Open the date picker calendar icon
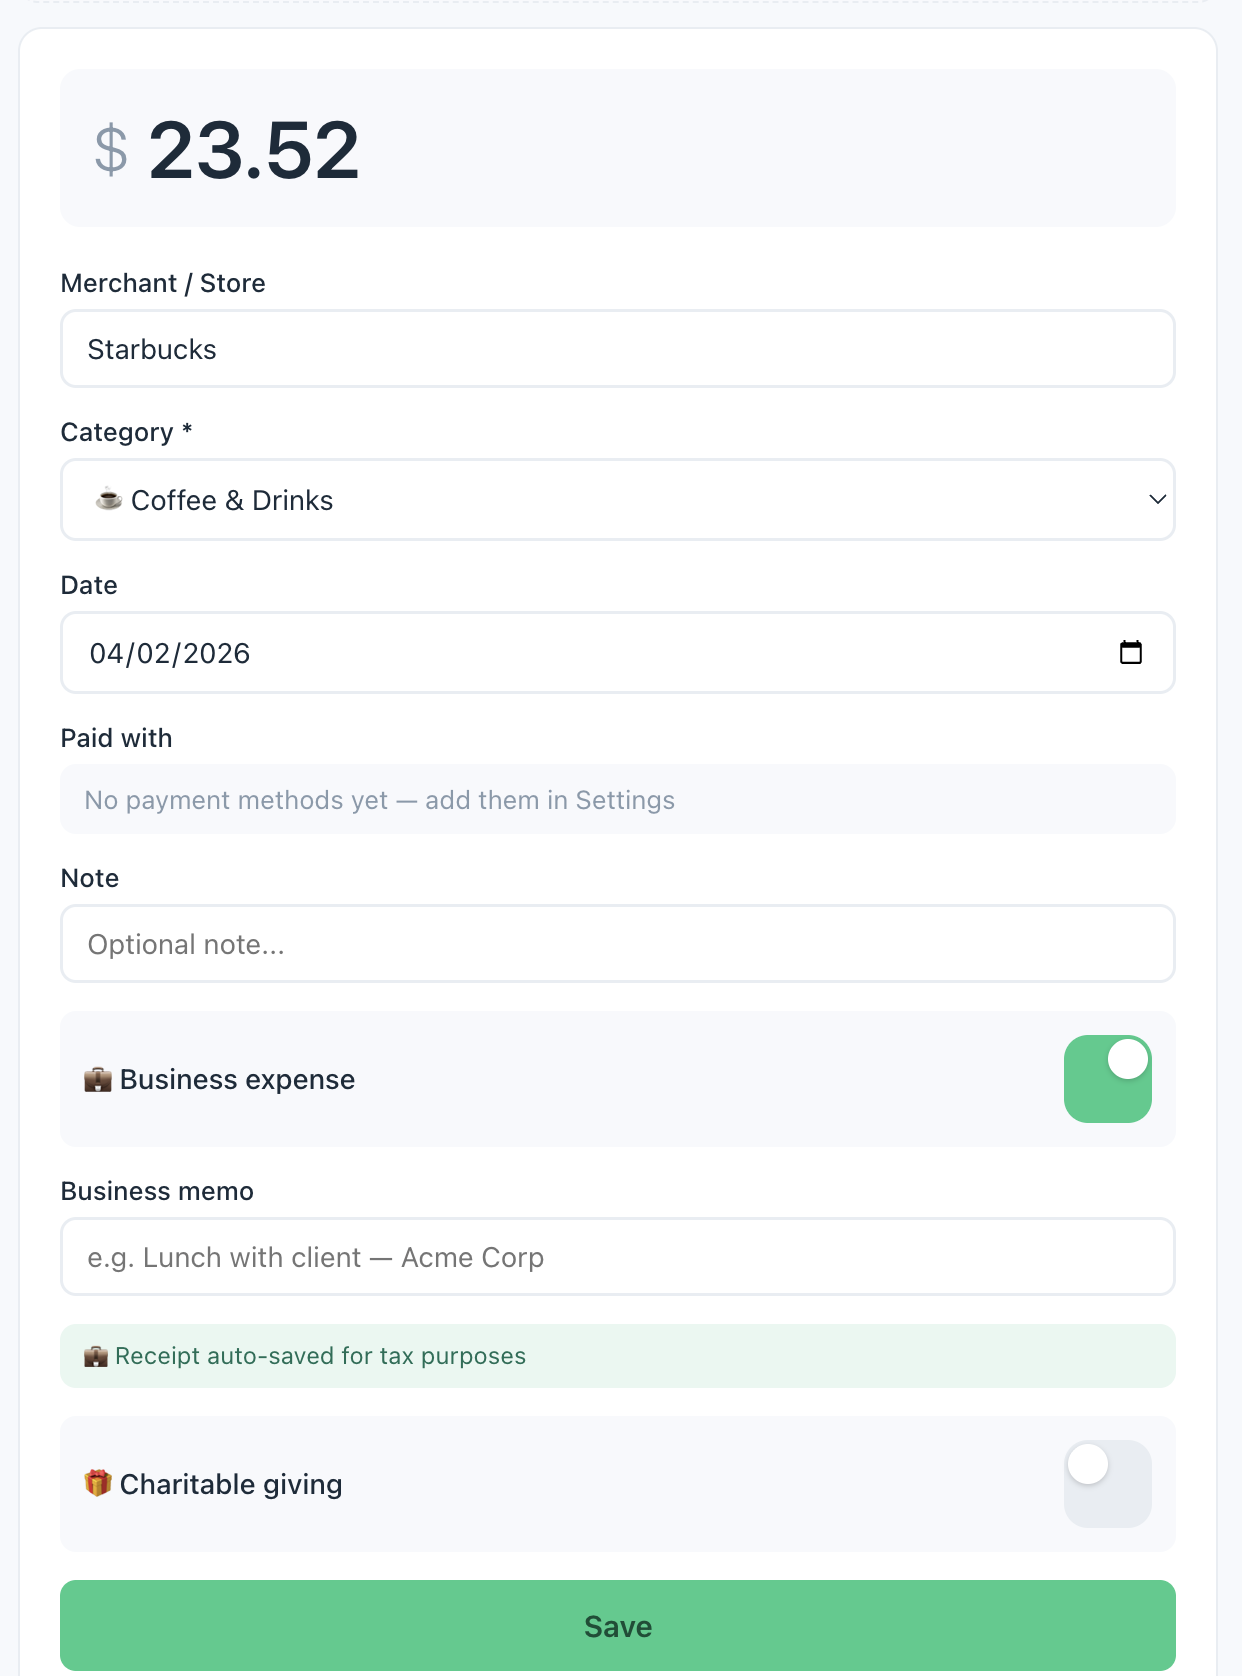This screenshot has height=1676, width=1242. click(1130, 653)
